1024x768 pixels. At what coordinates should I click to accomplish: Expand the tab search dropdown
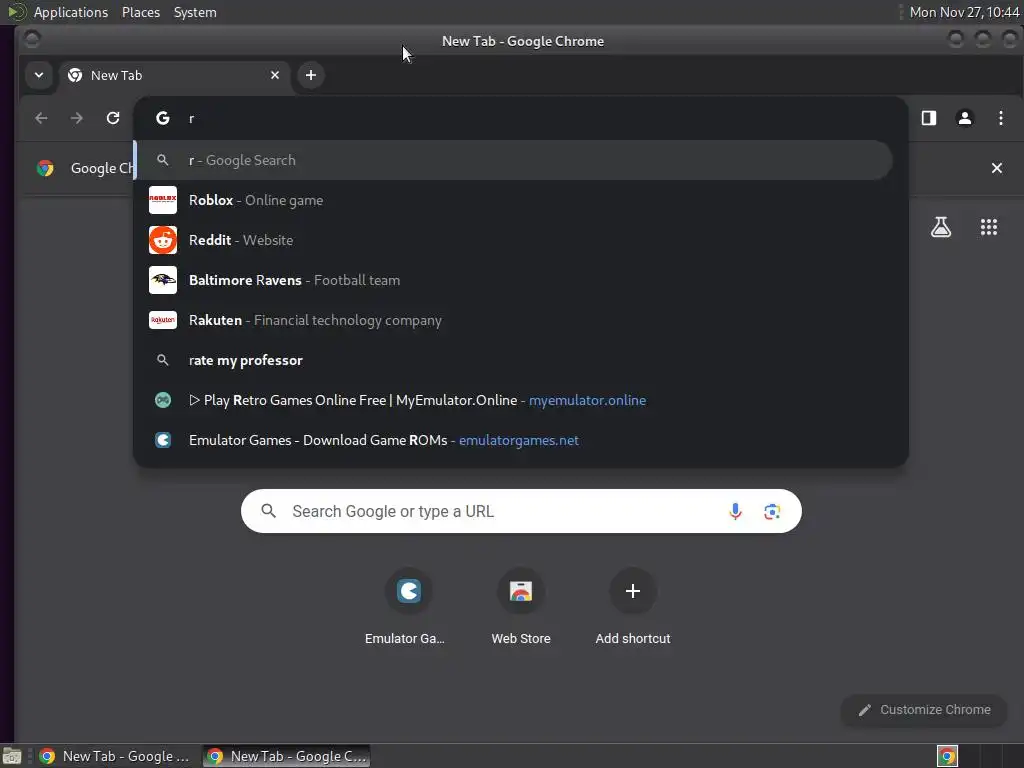(39, 75)
